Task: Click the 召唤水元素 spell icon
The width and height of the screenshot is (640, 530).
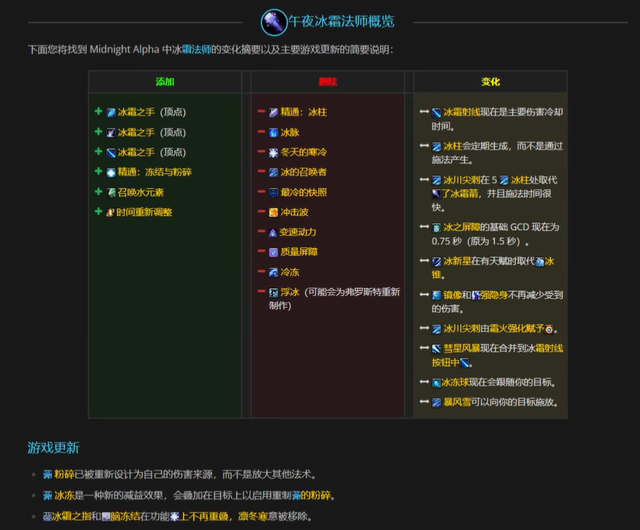Action: point(111,192)
